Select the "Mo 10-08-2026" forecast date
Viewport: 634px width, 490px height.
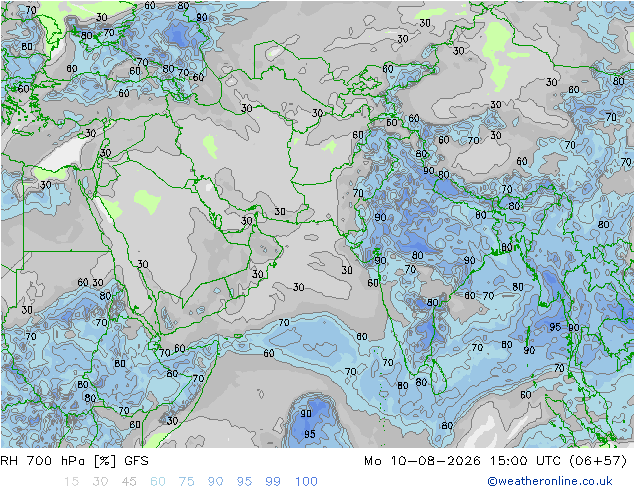coord(423,461)
